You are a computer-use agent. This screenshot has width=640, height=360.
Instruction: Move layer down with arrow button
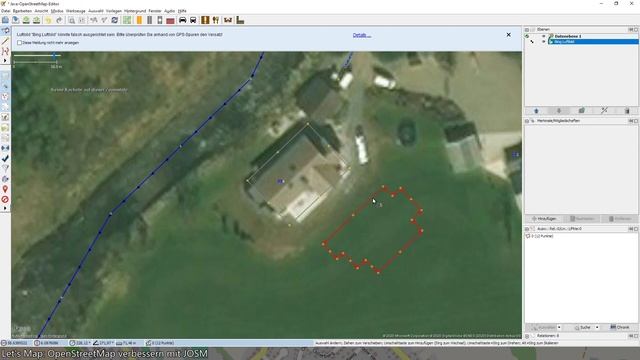pos(559,111)
